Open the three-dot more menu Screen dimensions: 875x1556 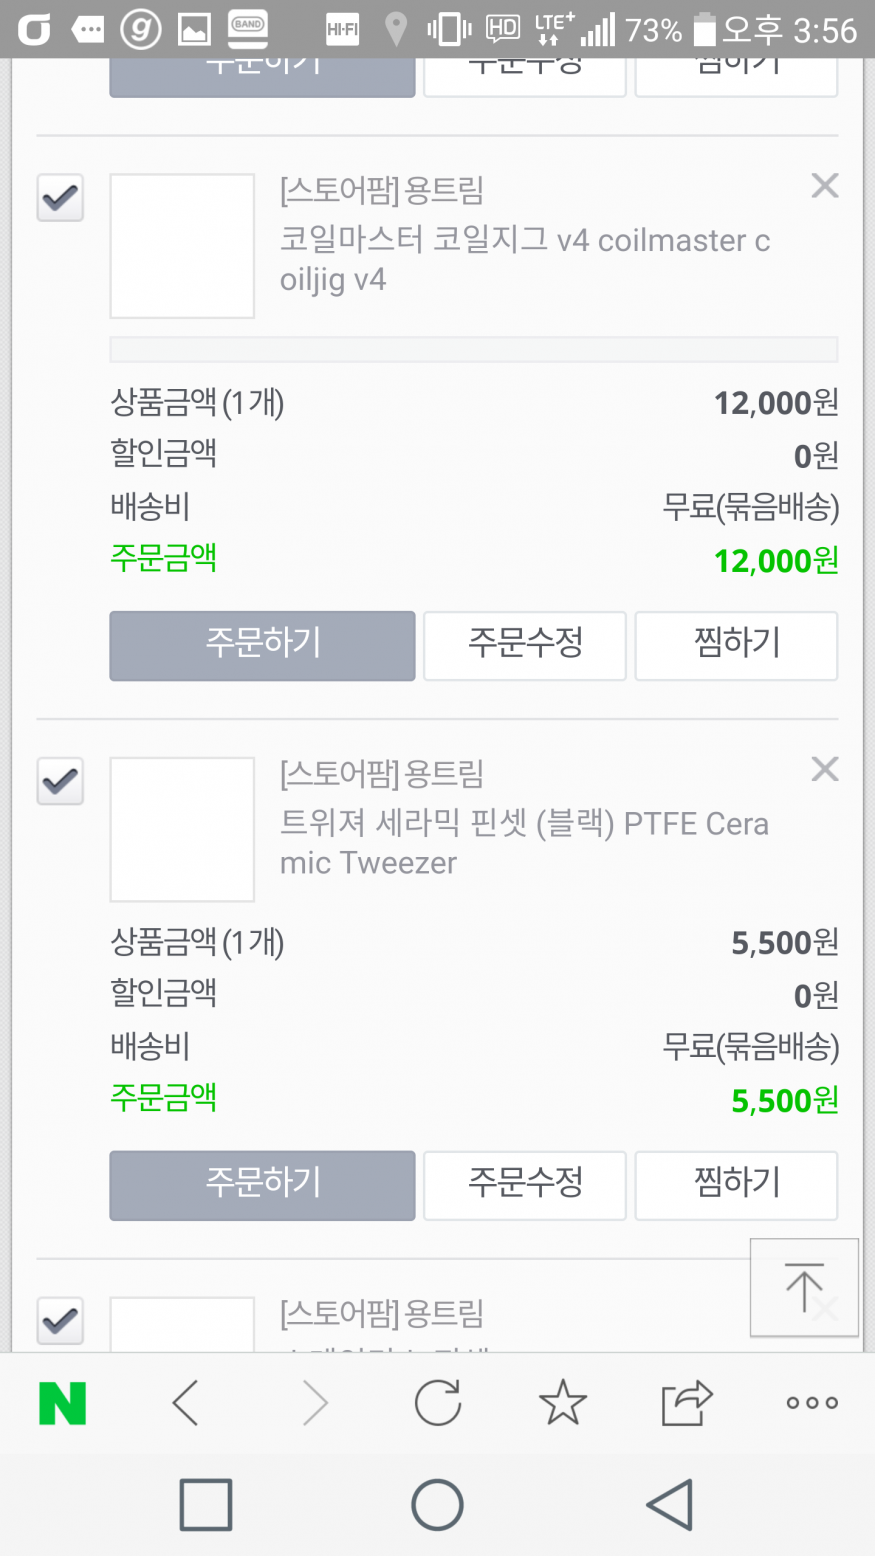[812, 1403]
